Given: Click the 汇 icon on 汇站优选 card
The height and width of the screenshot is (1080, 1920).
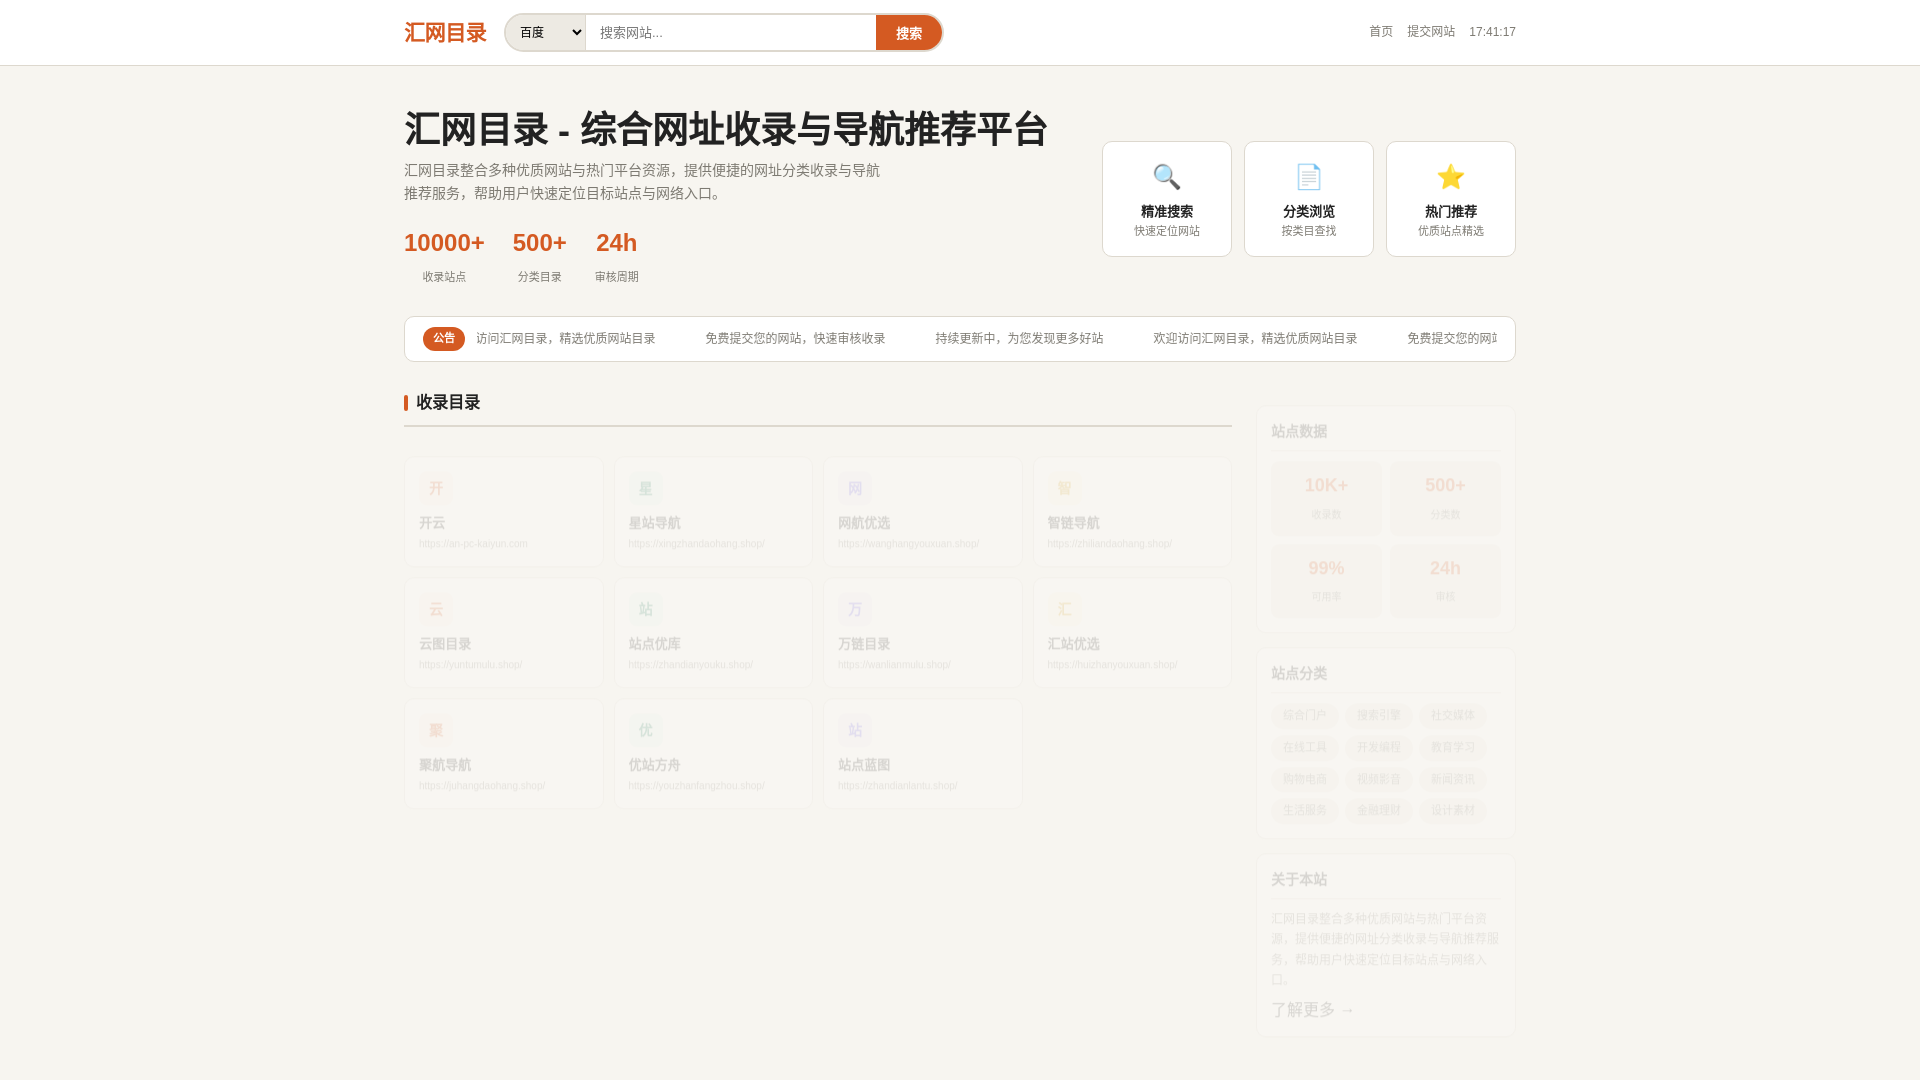Looking at the screenshot, I should pyautogui.click(x=1064, y=609).
